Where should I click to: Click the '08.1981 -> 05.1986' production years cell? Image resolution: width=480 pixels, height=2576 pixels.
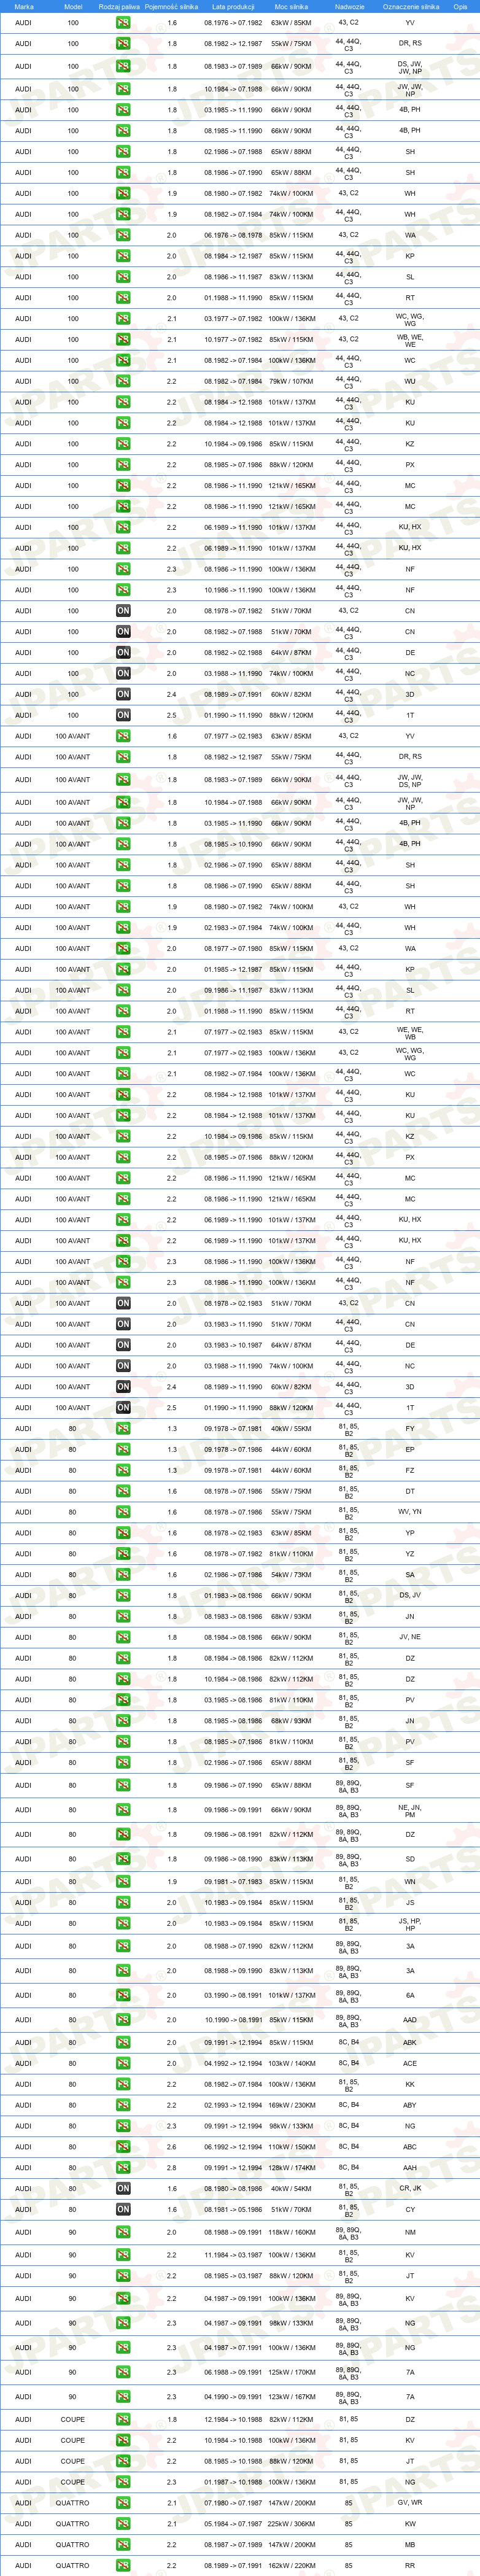point(233,2210)
